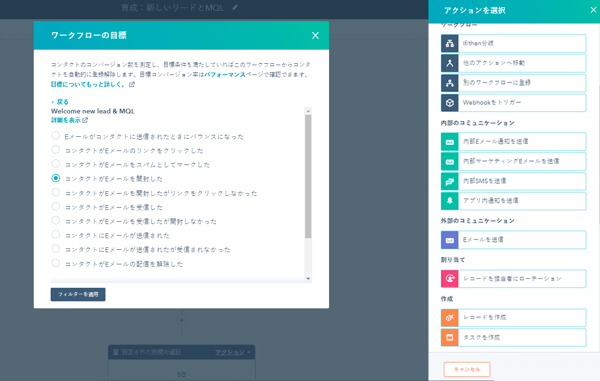The height and width of the screenshot is (381, 600).
Task: Click the アプリ内通知を送信 bell icon
Action: pos(450,201)
